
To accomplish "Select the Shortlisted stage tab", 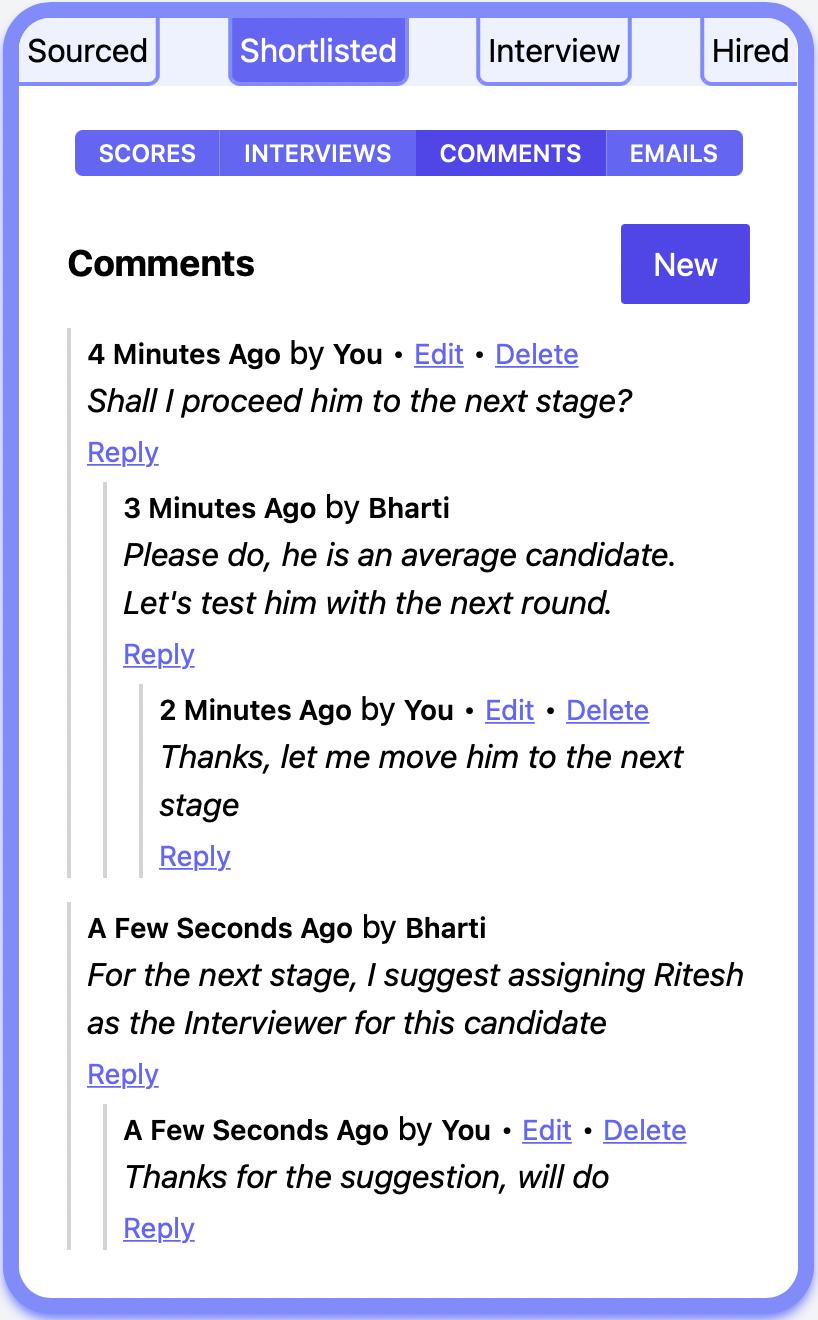I will point(318,51).
